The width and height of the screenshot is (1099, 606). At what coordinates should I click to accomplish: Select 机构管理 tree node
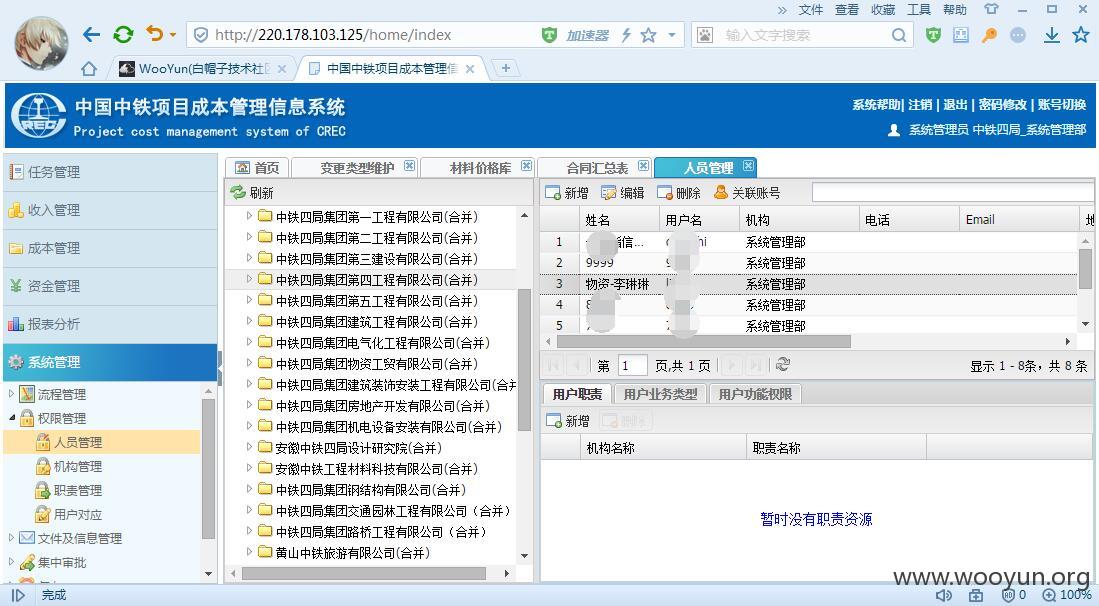pos(78,466)
